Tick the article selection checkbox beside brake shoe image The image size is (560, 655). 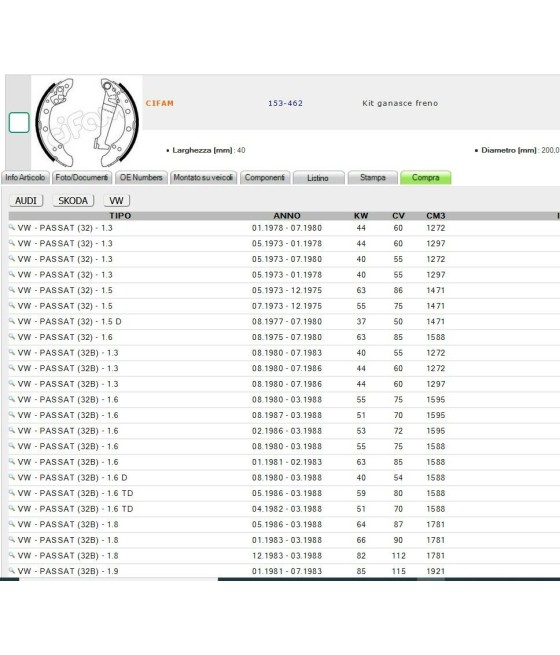coord(19,122)
